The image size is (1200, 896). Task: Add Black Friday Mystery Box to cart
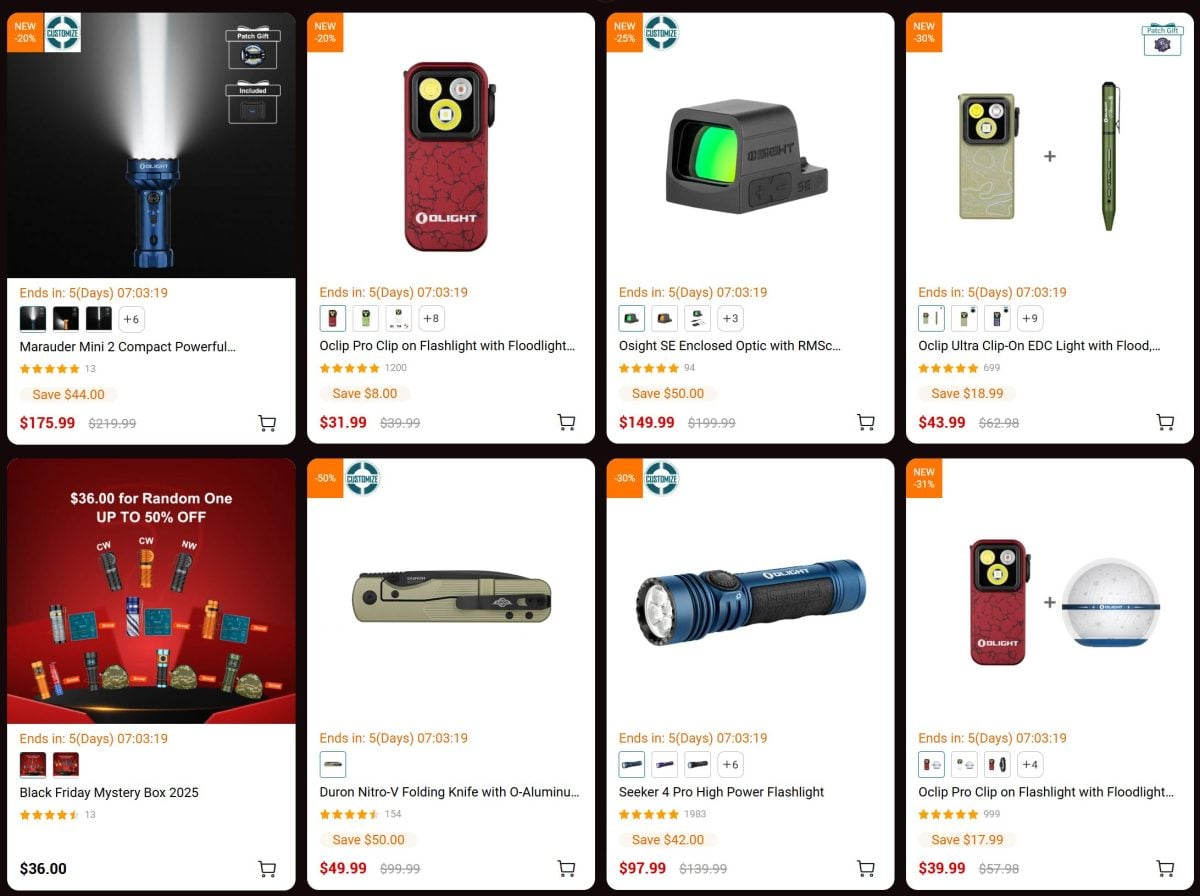pyautogui.click(x=267, y=869)
